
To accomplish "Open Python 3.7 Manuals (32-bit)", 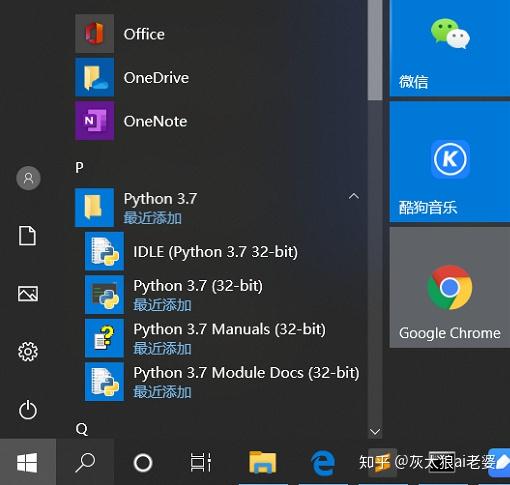I will point(220,338).
